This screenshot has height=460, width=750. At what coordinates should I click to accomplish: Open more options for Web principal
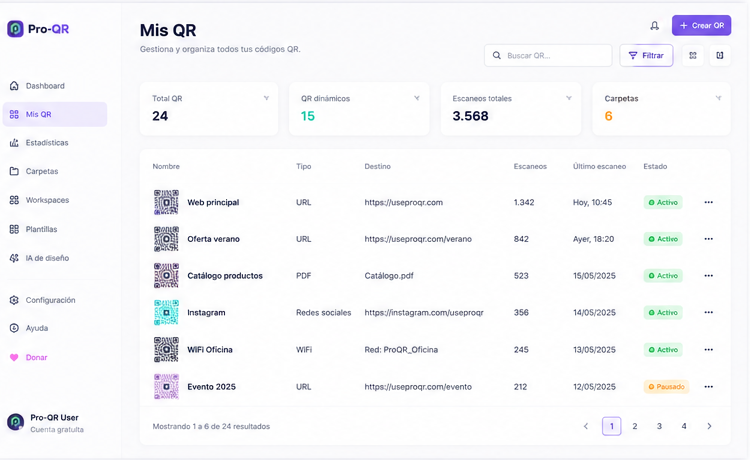click(708, 202)
